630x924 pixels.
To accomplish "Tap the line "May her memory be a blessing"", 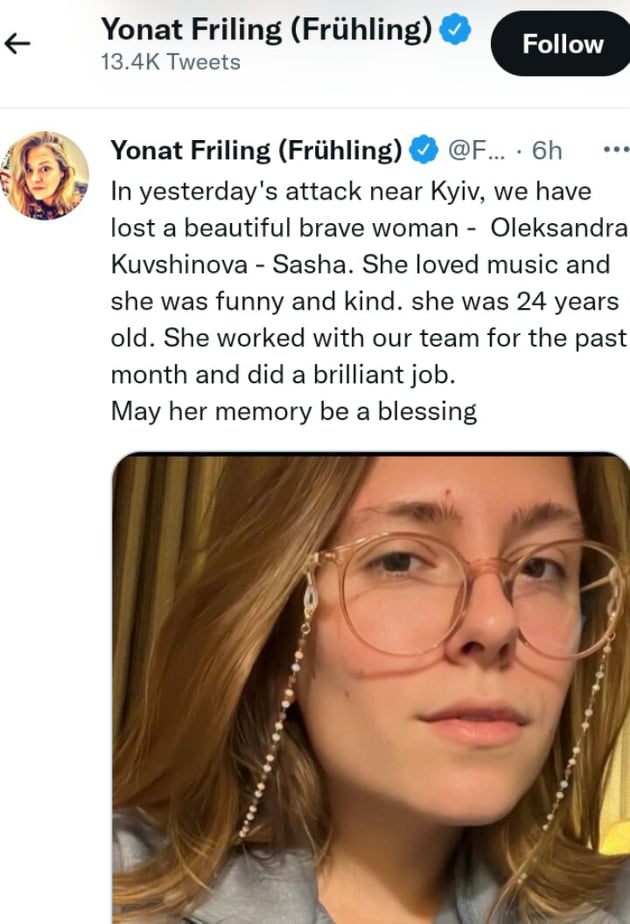I will coord(293,411).
